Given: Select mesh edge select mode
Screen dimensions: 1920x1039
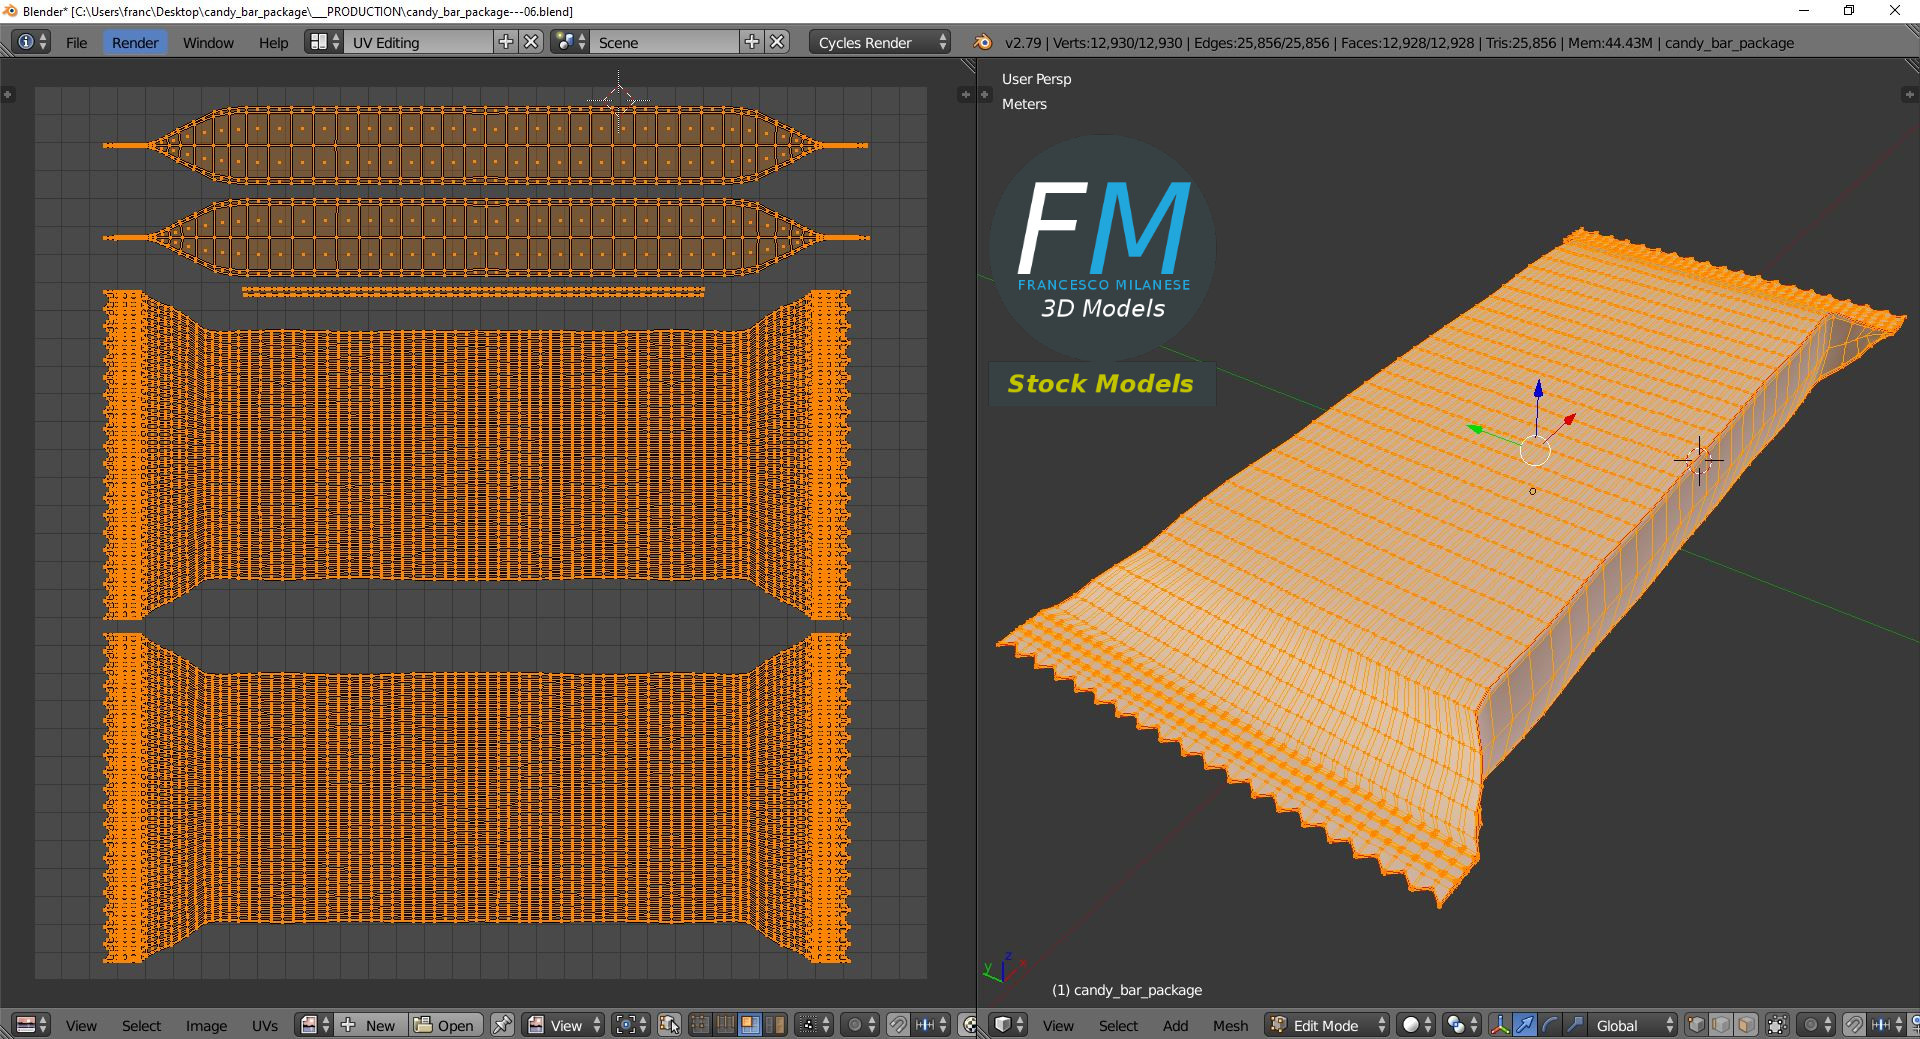Looking at the screenshot, I should point(1721,1025).
